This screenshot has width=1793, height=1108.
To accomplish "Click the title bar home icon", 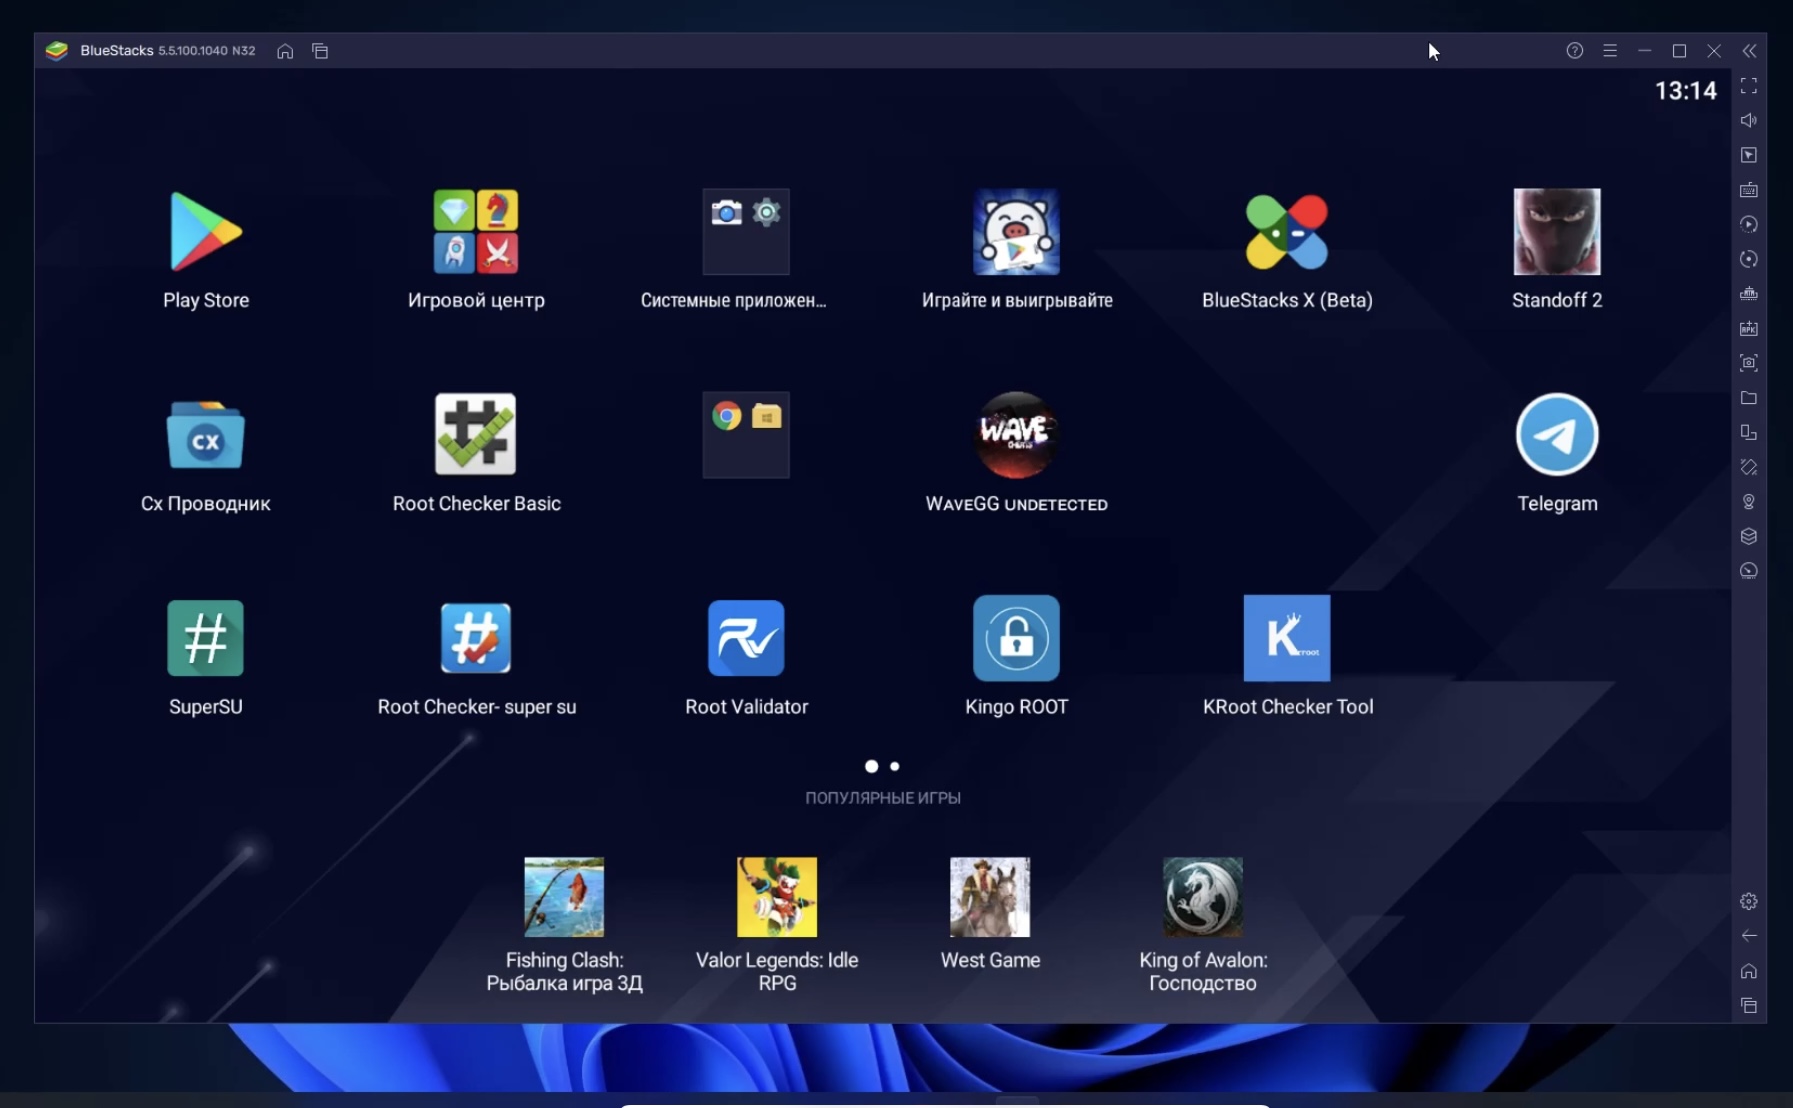I will pos(285,51).
